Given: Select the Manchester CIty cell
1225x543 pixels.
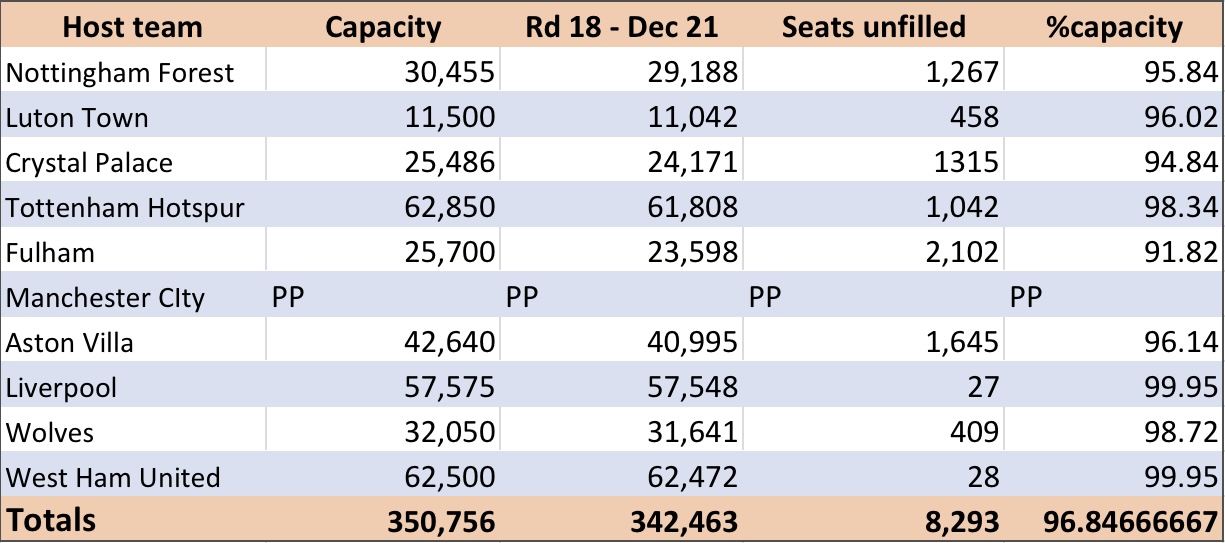Looking at the screenshot, I should pyautogui.click(x=133, y=297).
